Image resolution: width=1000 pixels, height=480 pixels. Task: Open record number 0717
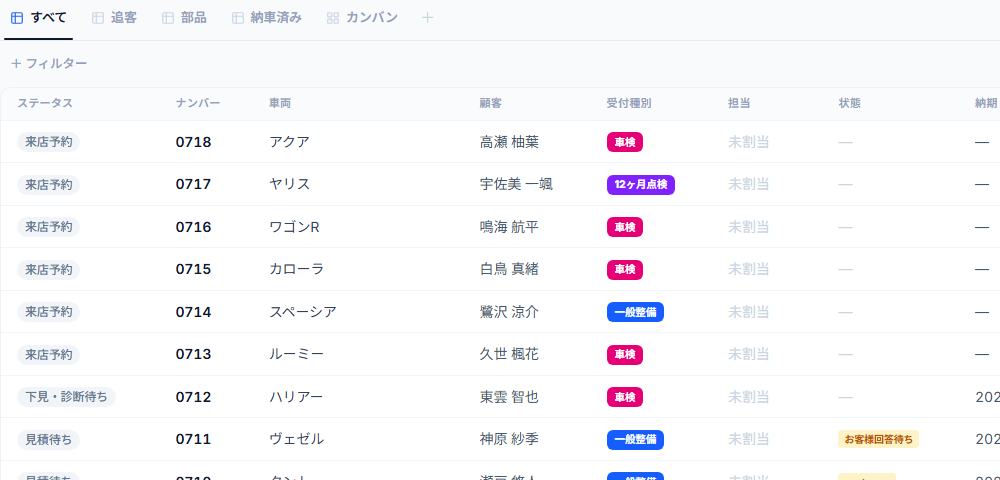[193, 185]
